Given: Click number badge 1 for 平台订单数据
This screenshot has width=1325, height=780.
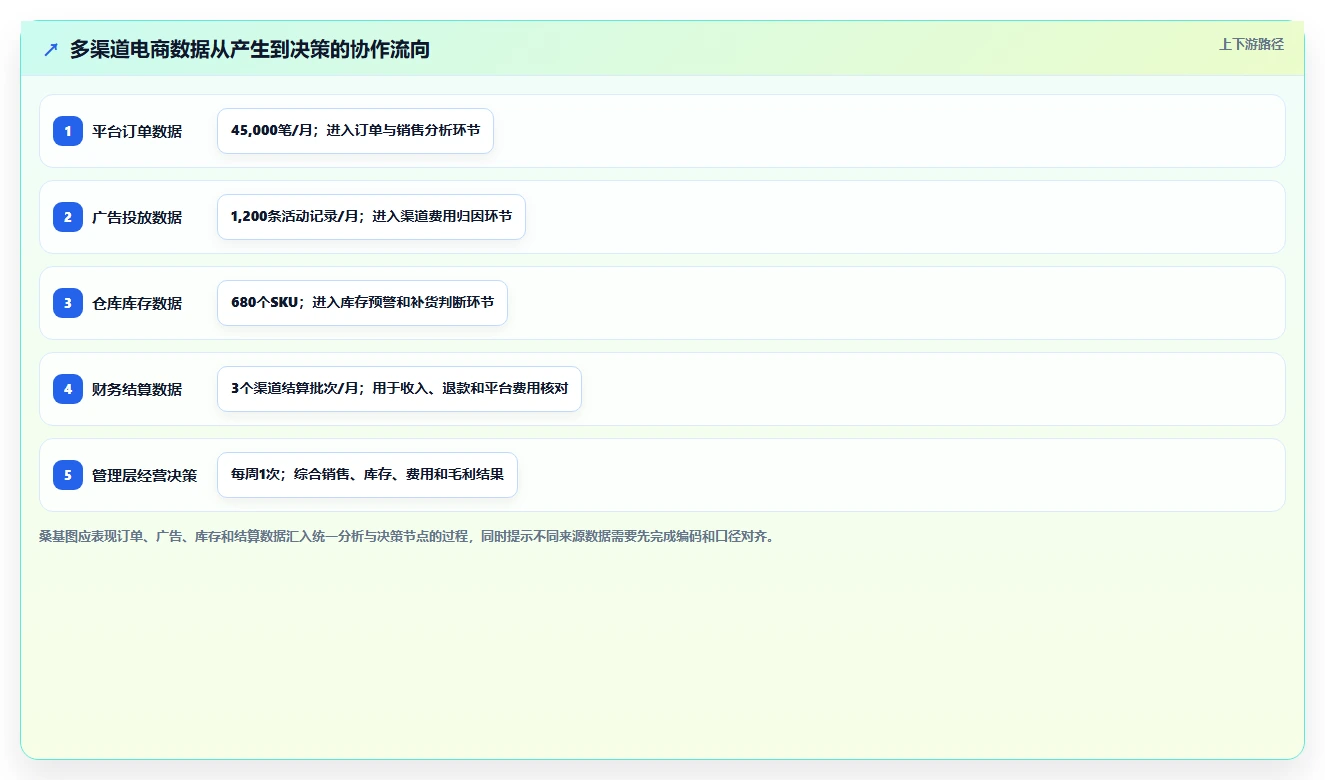Looking at the screenshot, I should (x=68, y=131).
